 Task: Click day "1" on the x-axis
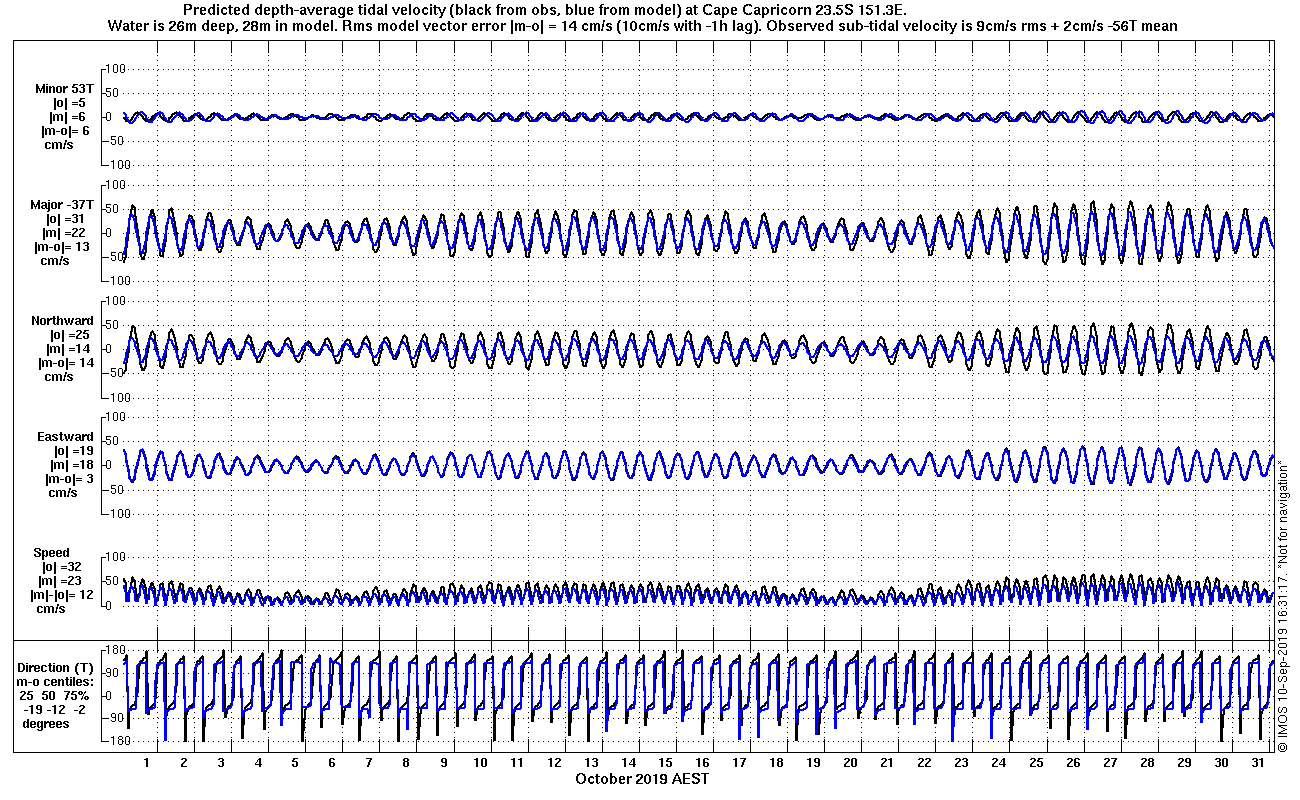pyautogui.click(x=147, y=762)
